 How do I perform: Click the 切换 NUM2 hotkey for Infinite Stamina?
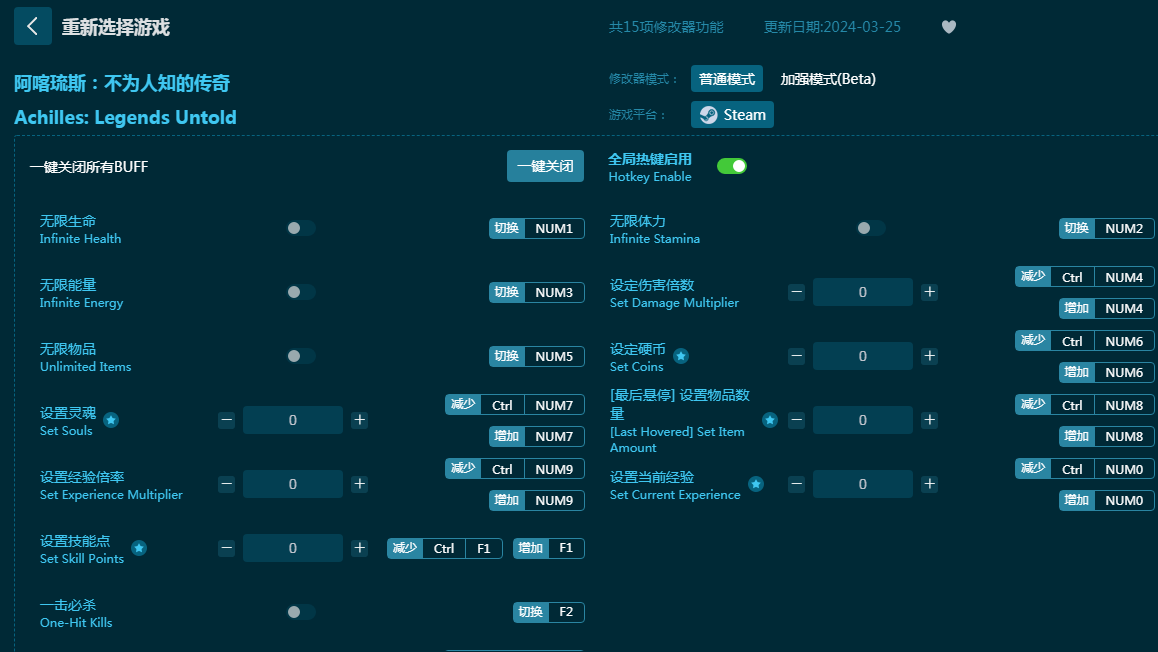point(1106,228)
